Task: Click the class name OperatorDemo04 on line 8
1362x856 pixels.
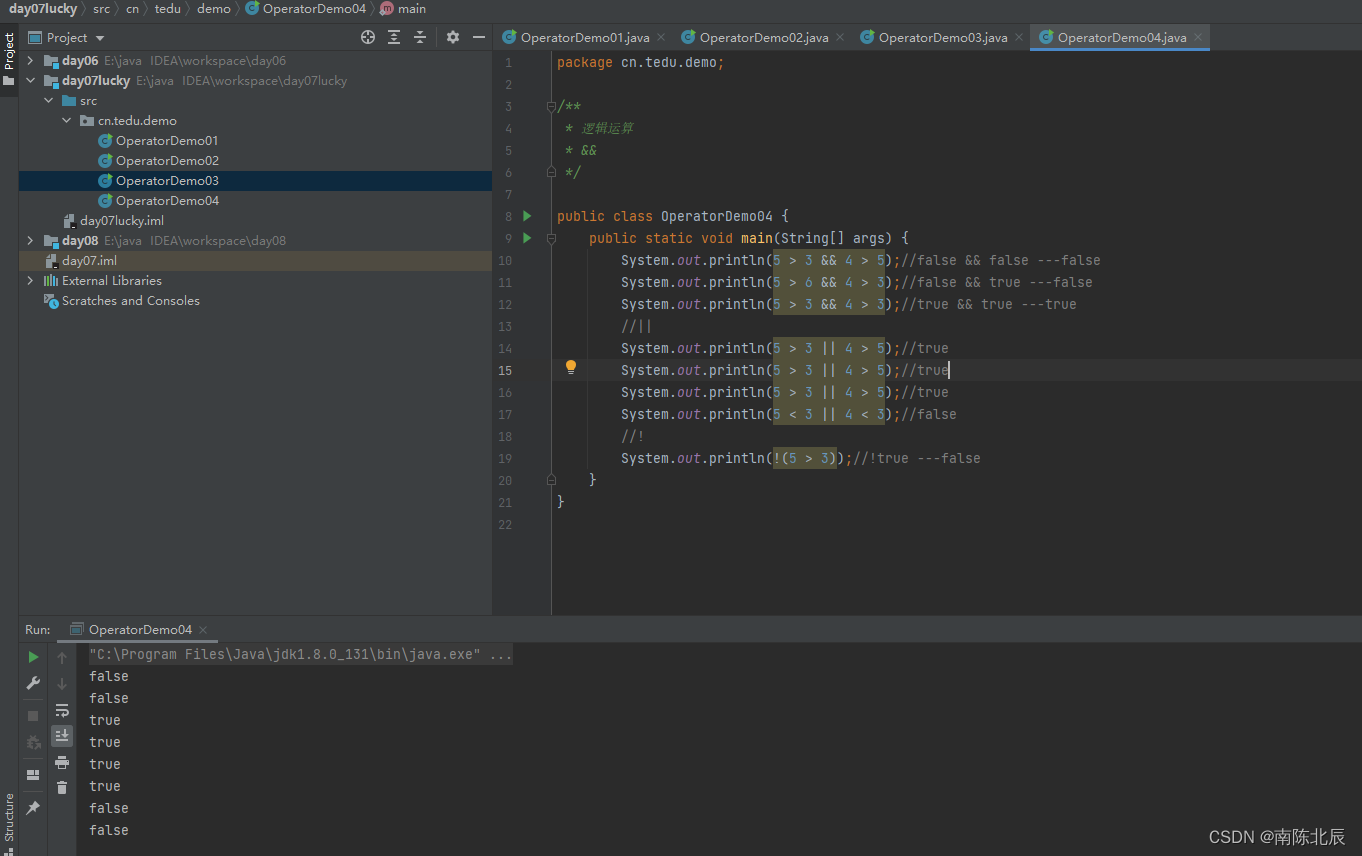Action: tap(716, 216)
